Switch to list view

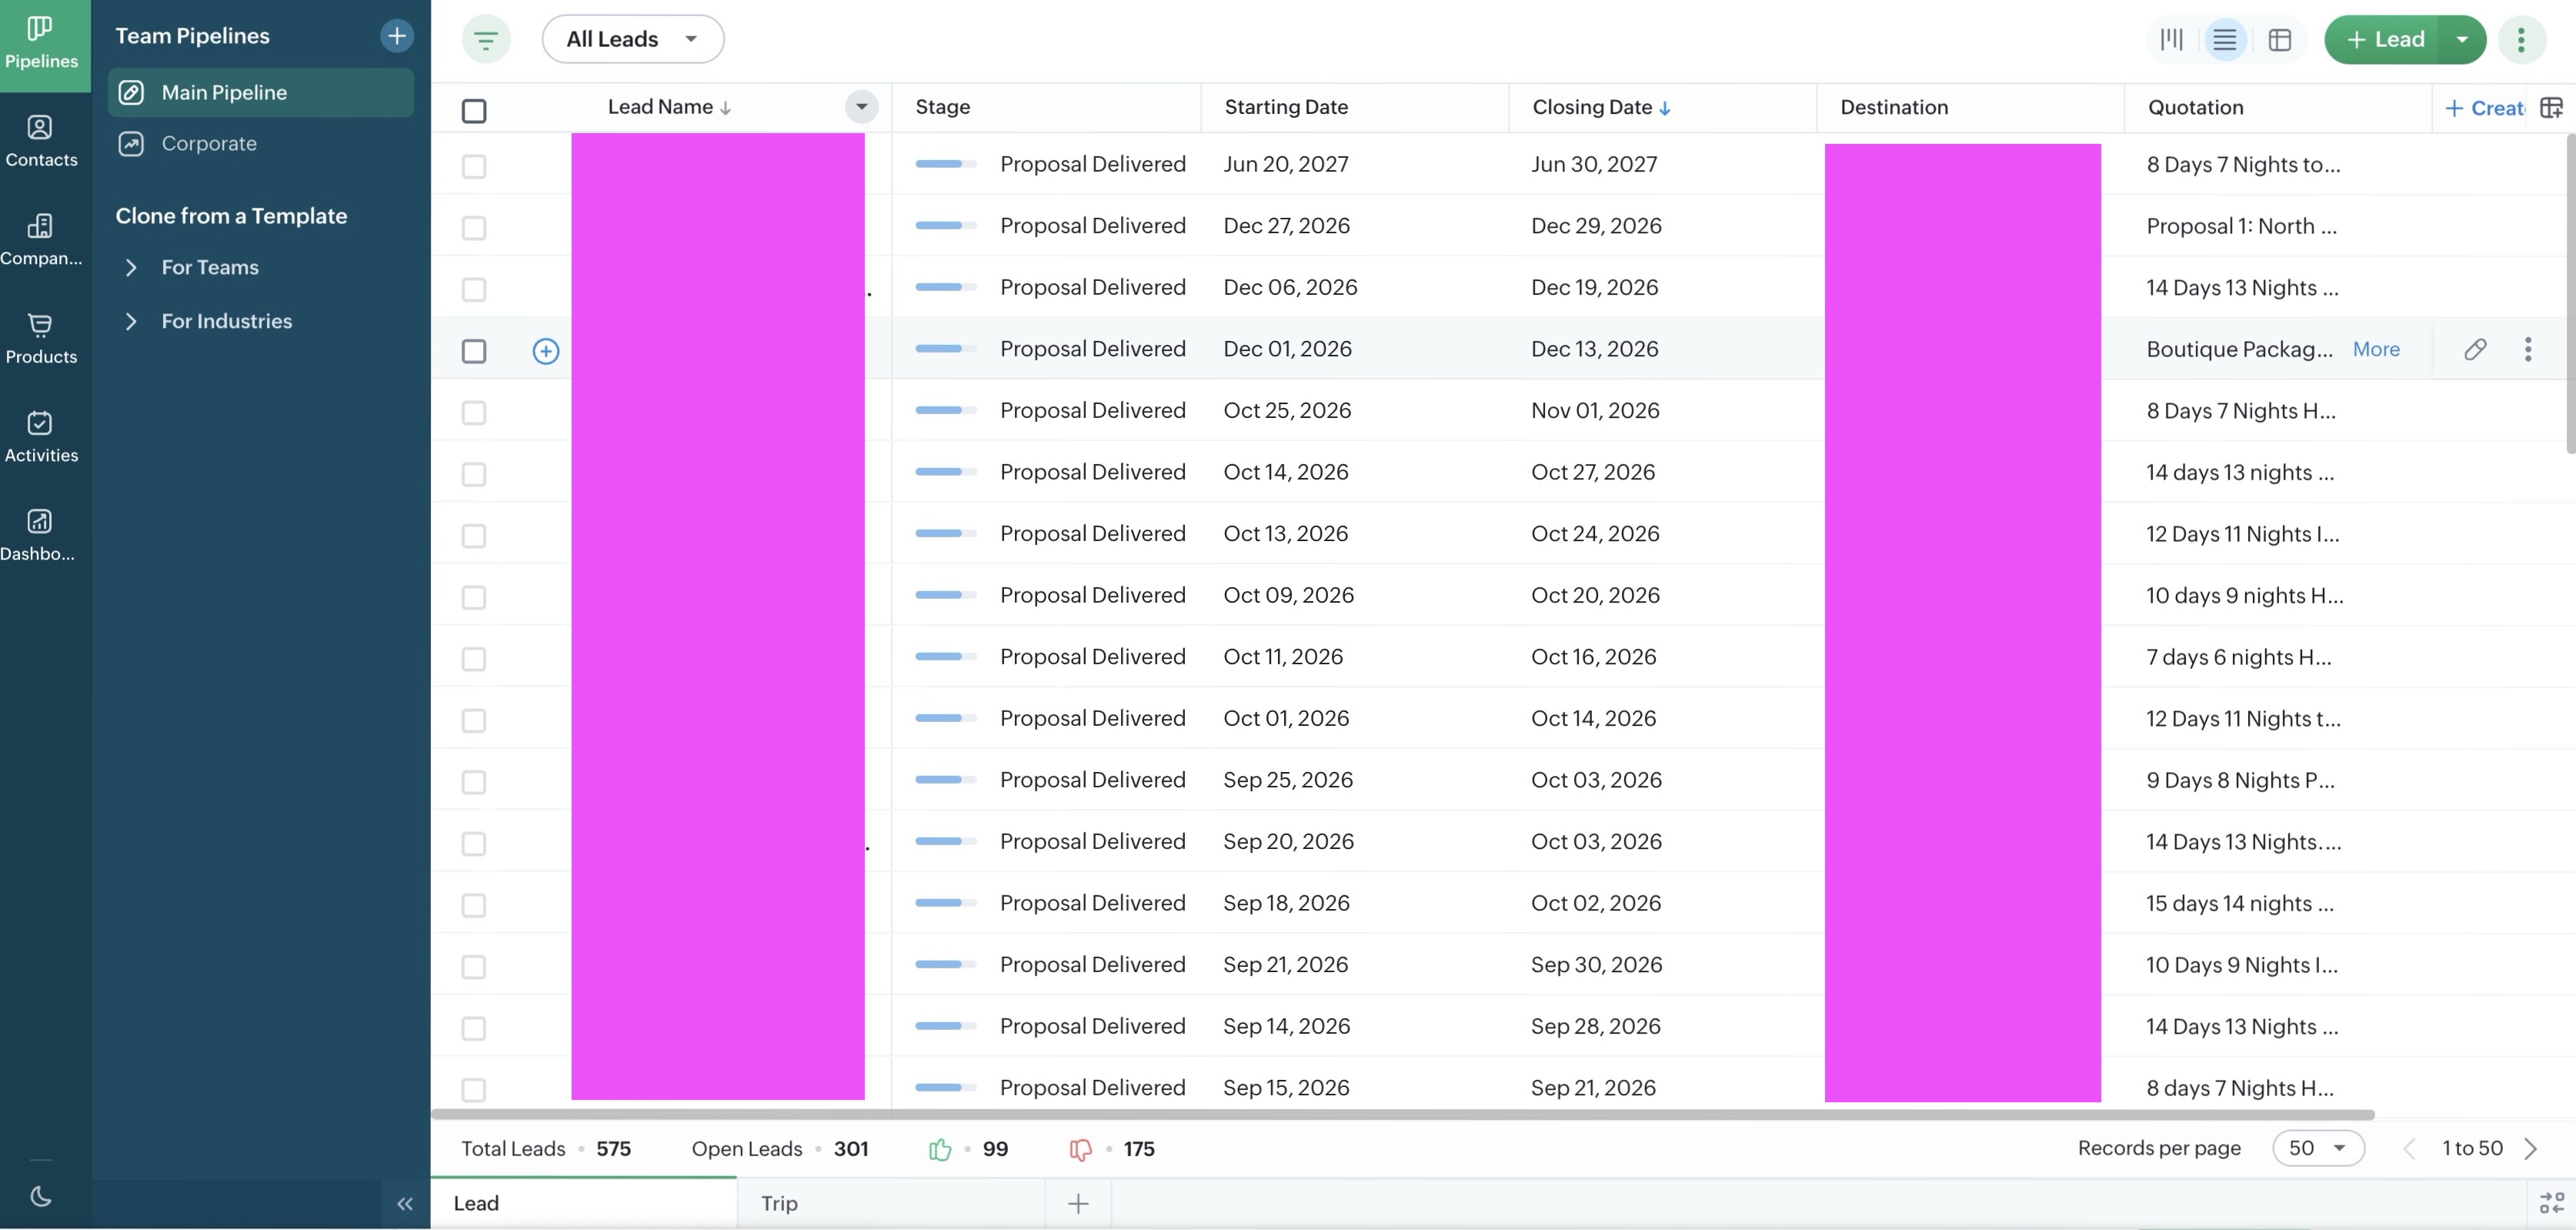[2225, 40]
